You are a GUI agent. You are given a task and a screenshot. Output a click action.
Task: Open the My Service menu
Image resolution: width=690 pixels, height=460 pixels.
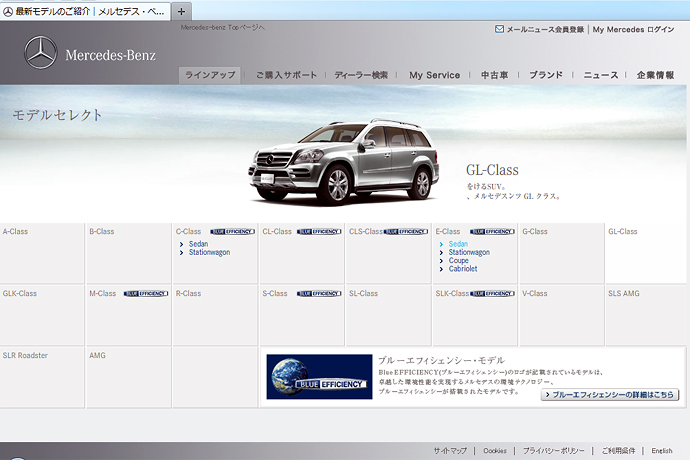pos(434,75)
